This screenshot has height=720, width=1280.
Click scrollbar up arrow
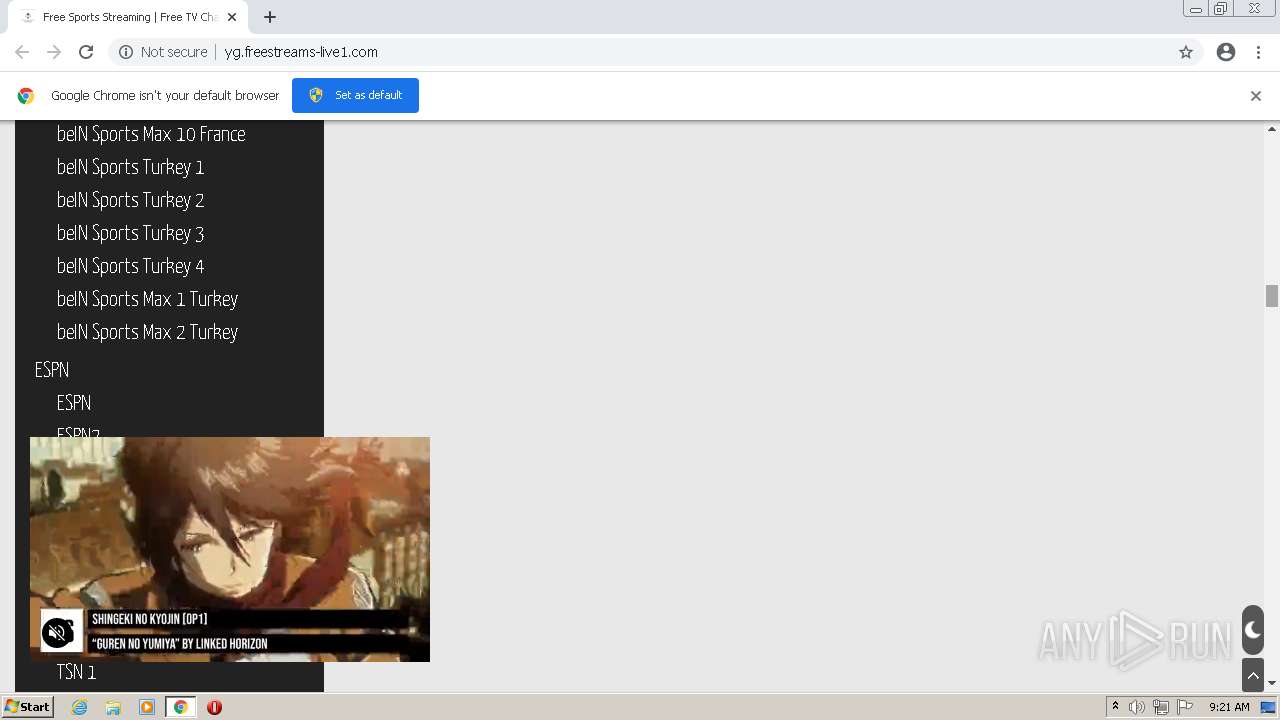point(1272,129)
